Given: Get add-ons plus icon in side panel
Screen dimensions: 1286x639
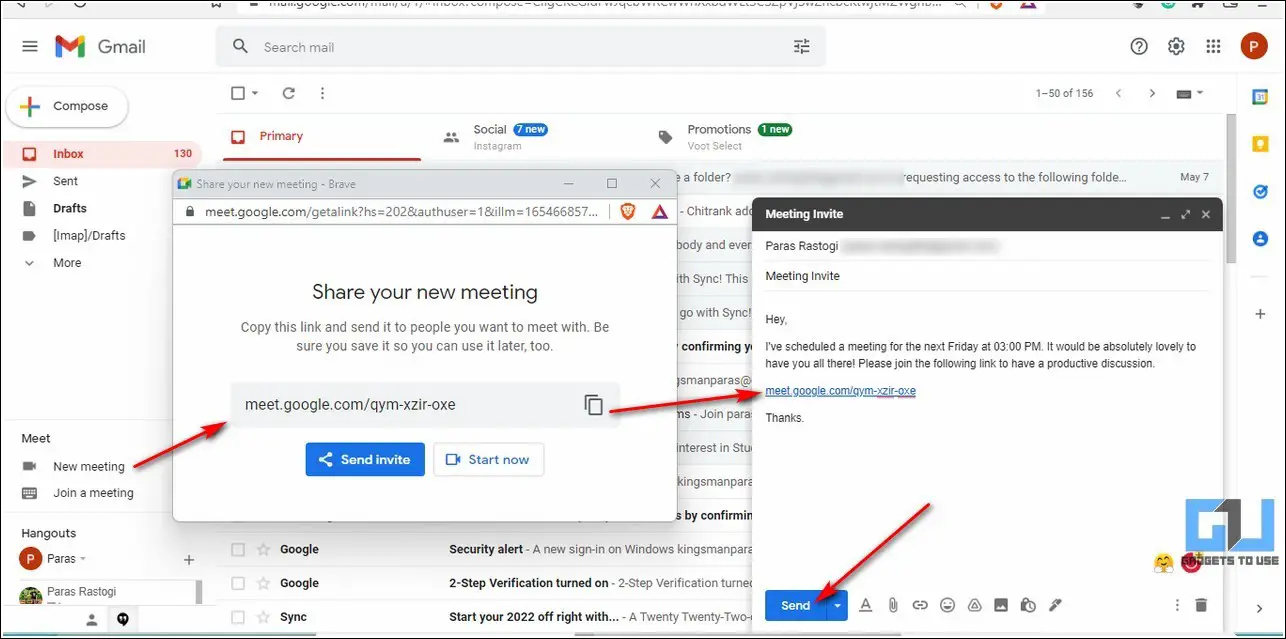Looking at the screenshot, I should click(x=1260, y=314).
